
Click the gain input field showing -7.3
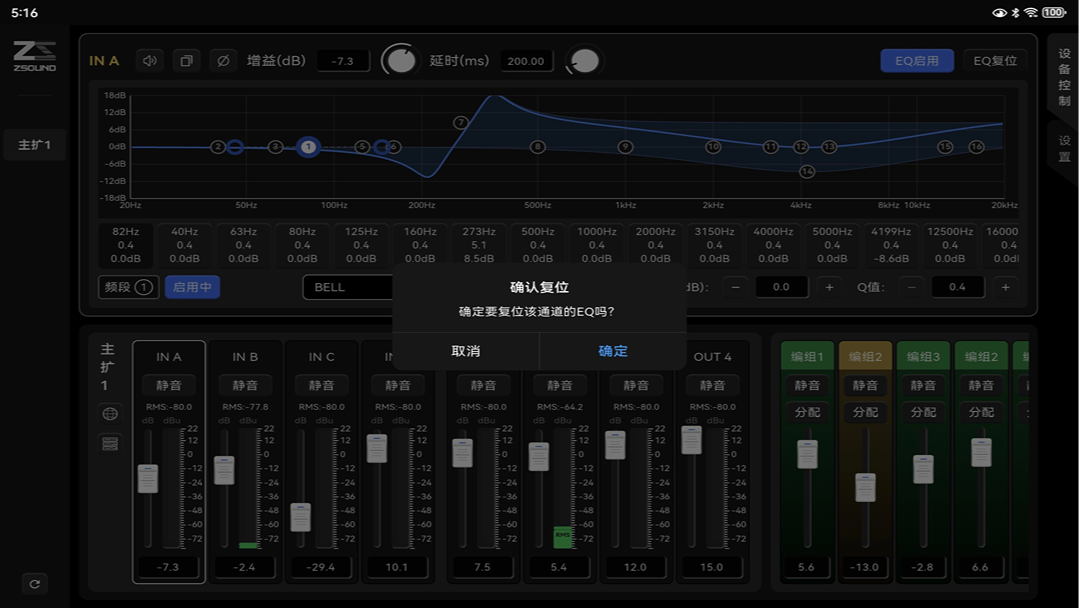coord(341,60)
